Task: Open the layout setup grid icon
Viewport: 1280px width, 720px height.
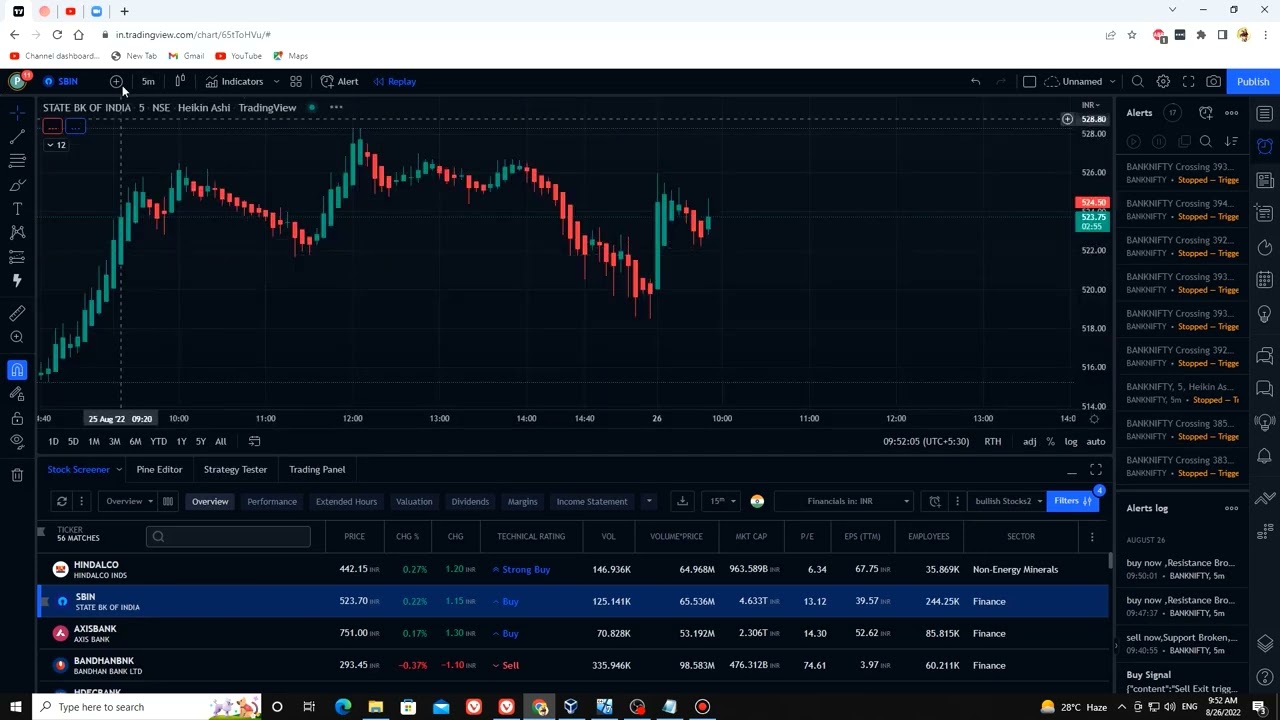Action: [296, 81]
